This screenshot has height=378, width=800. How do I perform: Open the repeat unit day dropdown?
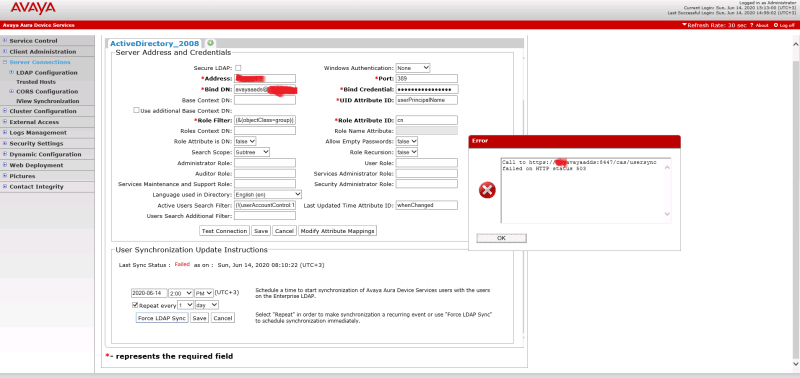click(207, 305)
